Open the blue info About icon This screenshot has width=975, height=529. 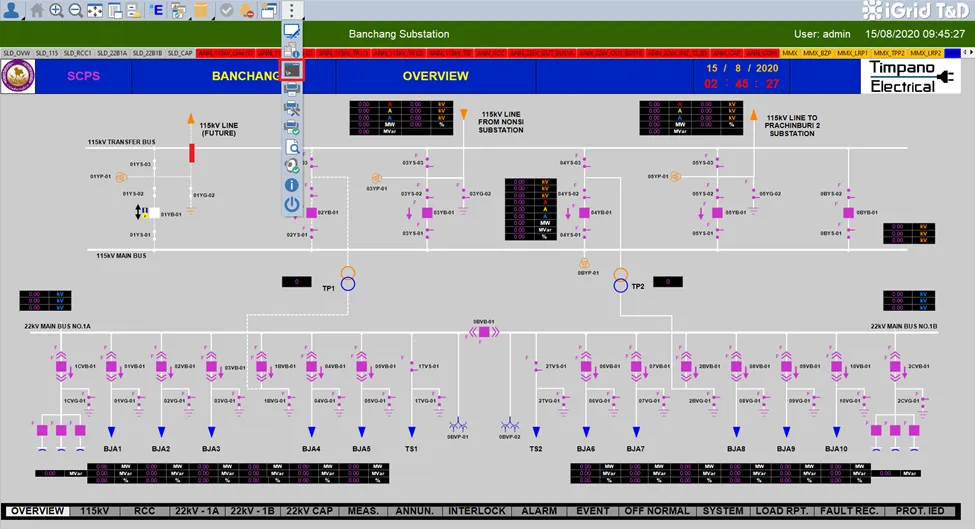292,185
